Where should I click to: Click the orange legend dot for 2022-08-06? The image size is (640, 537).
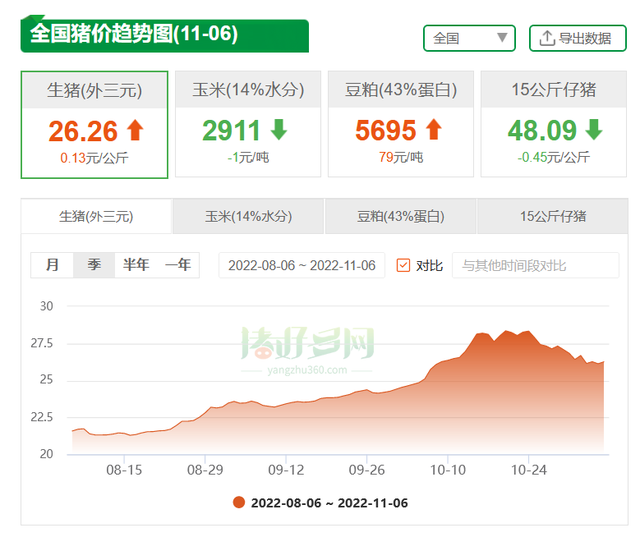(238, 503)
